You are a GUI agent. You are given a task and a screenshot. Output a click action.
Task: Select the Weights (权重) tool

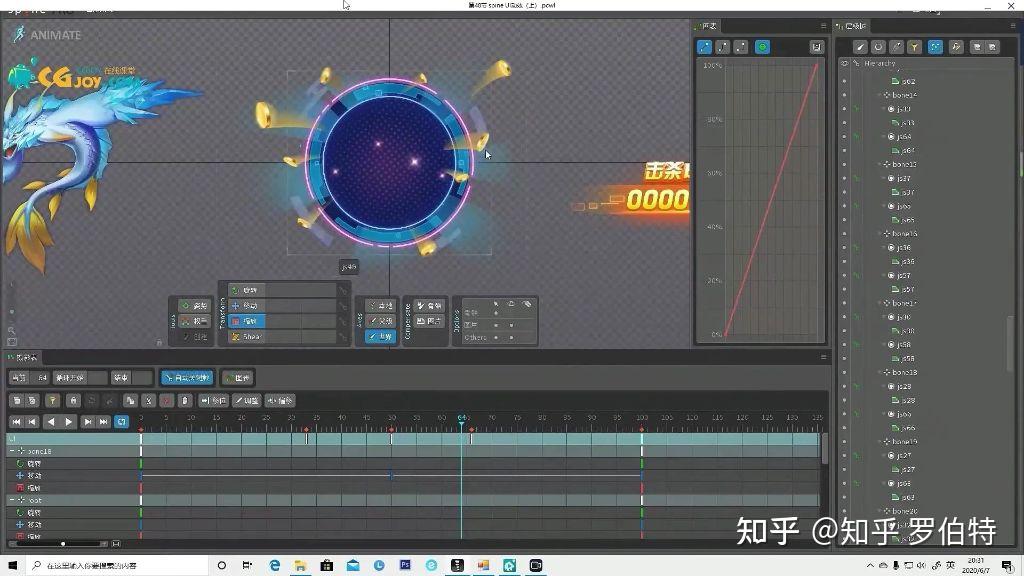(193, 321)
